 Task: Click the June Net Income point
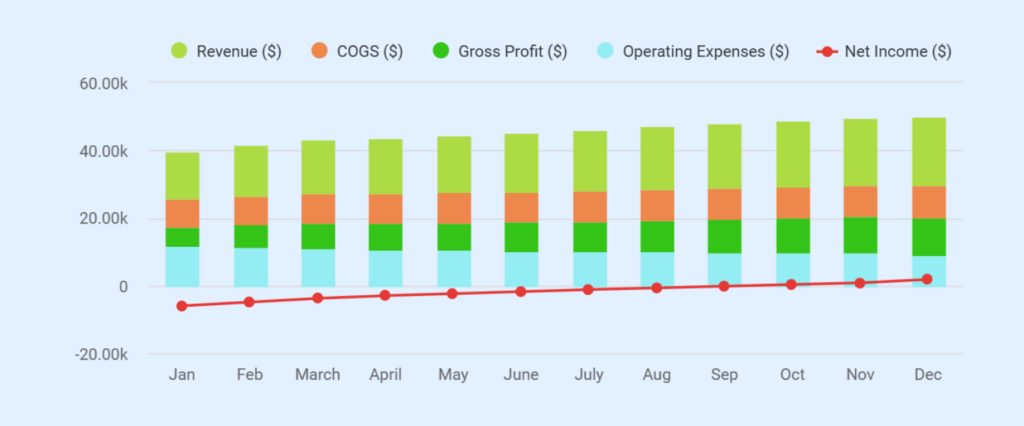[520, 292]
